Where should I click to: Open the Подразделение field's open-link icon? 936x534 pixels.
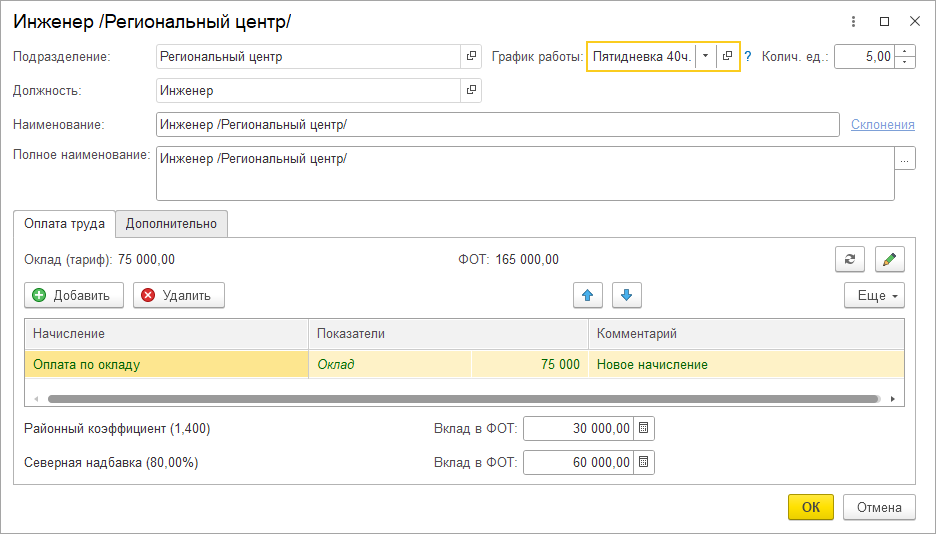(471, 56)
